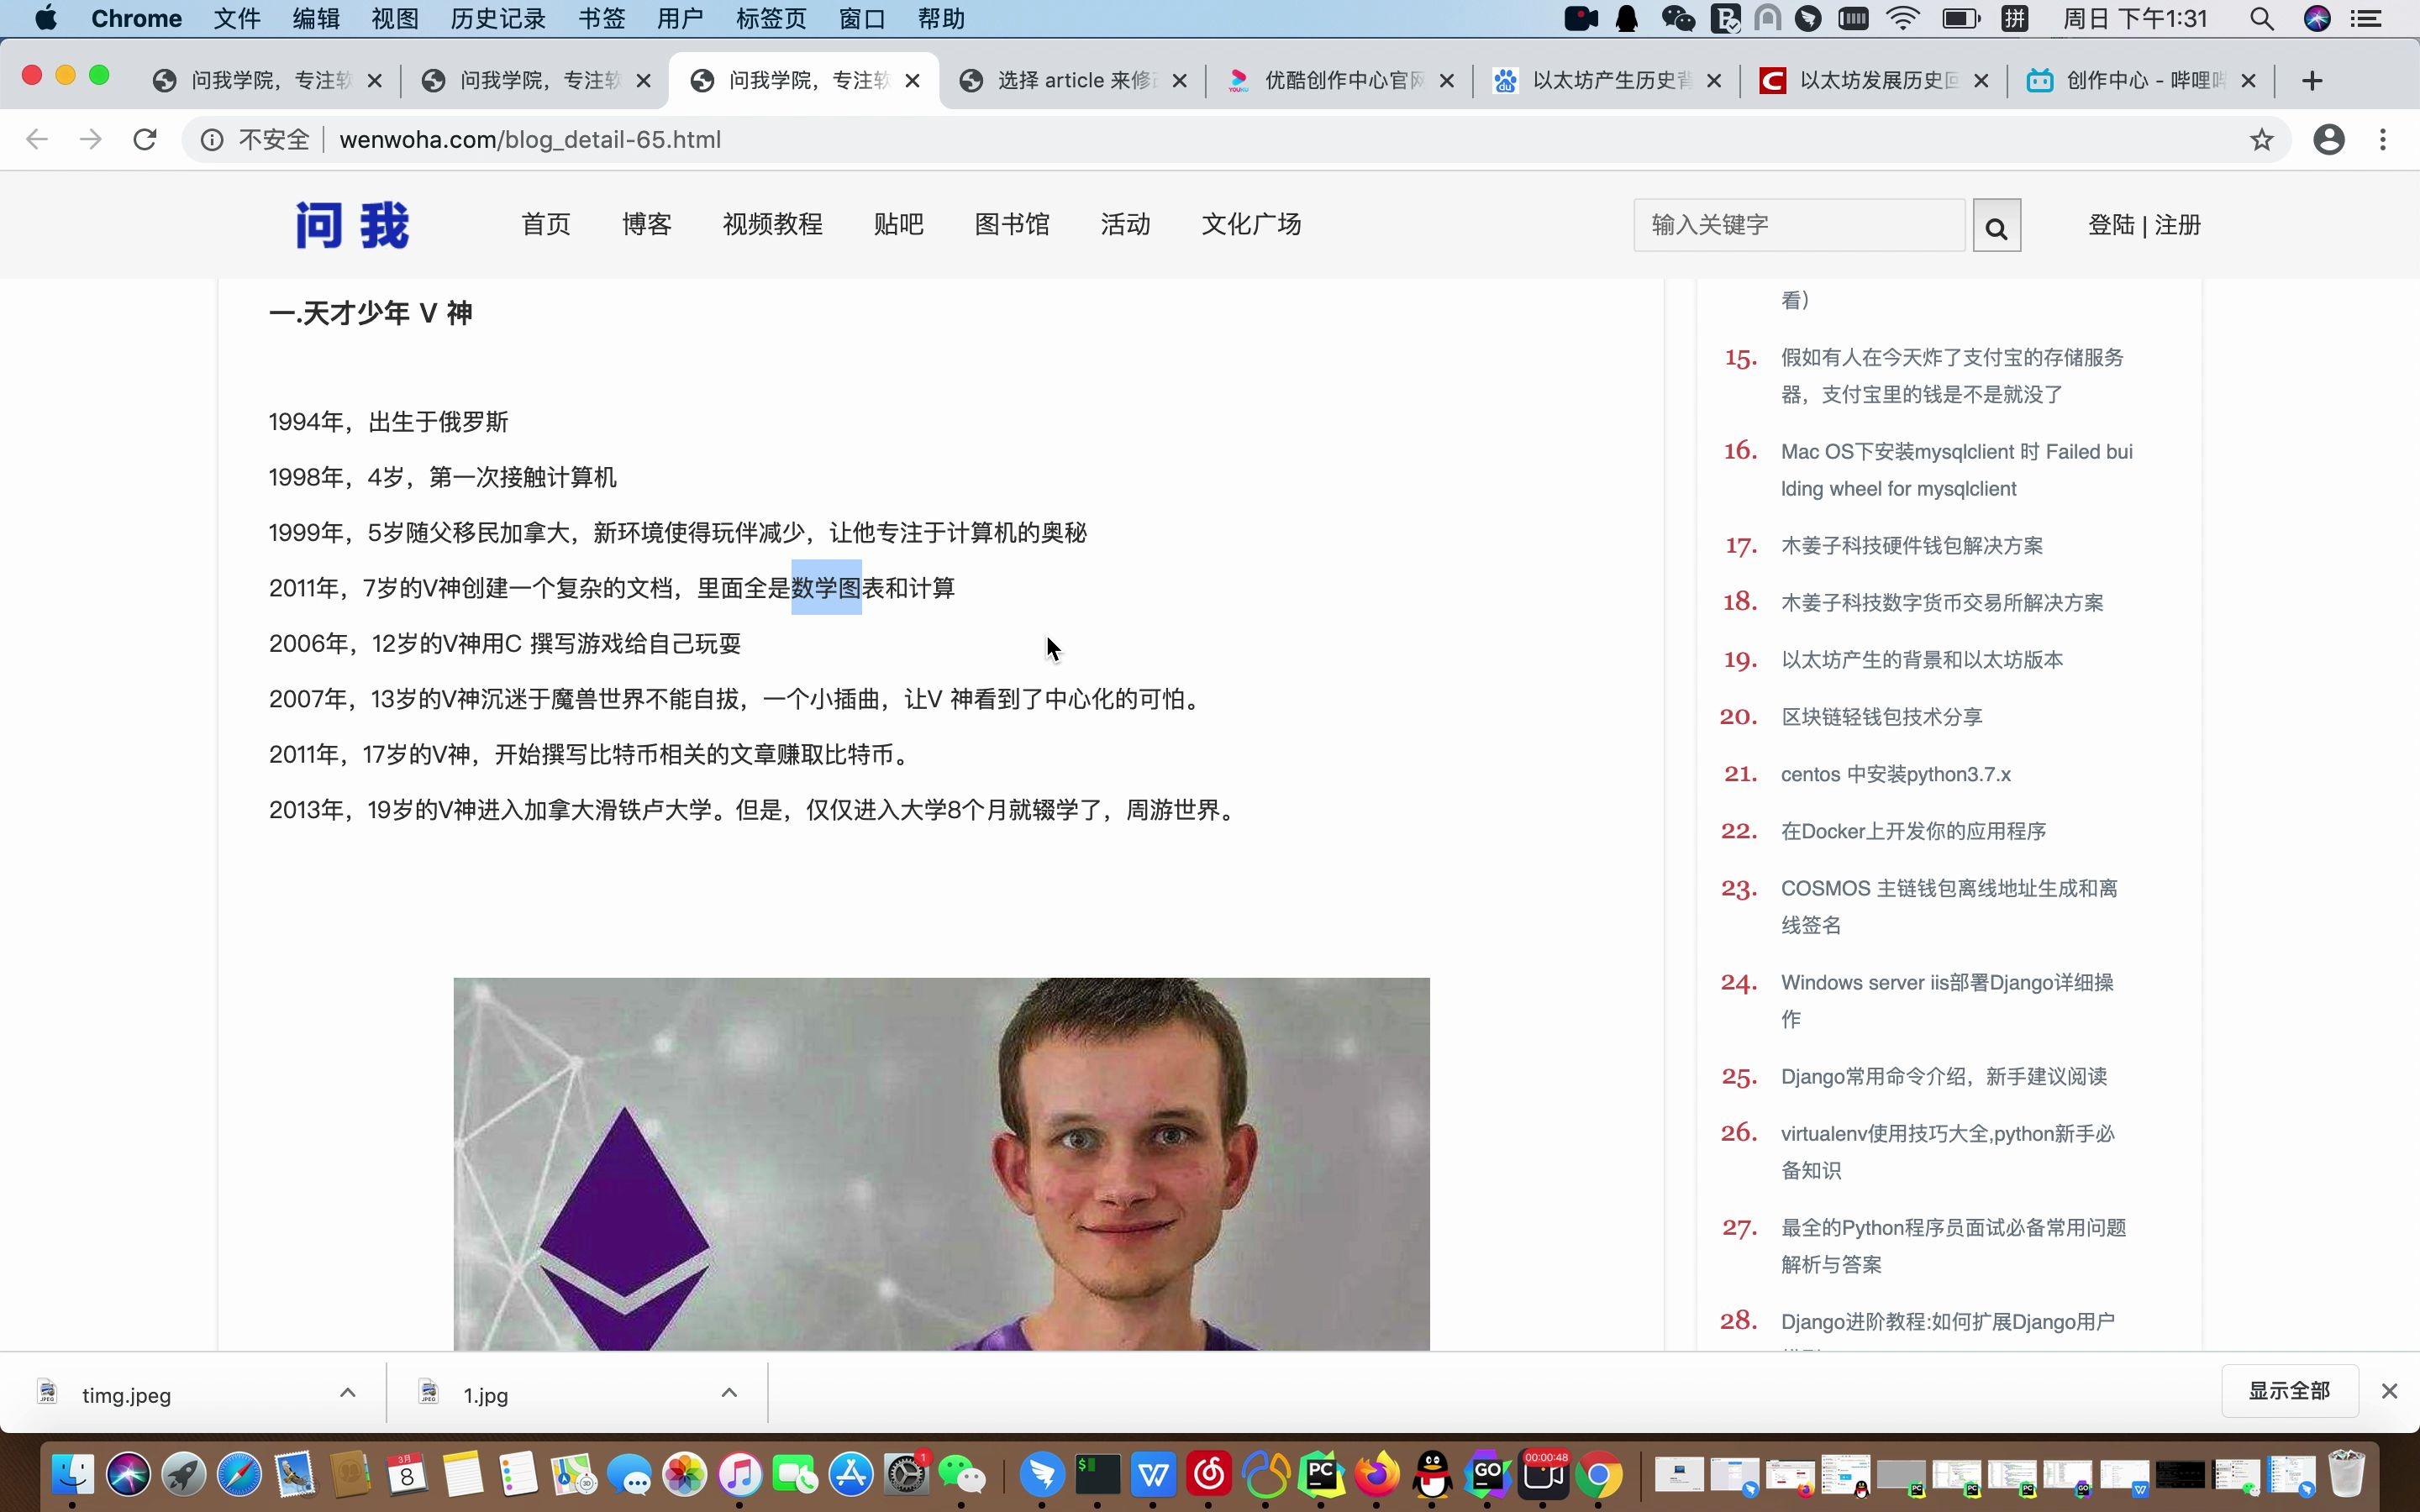Screen dimensions: 2420x1512
Task: Switch to the 以太坊发展历史 tab
Action: coord(1873,81)
